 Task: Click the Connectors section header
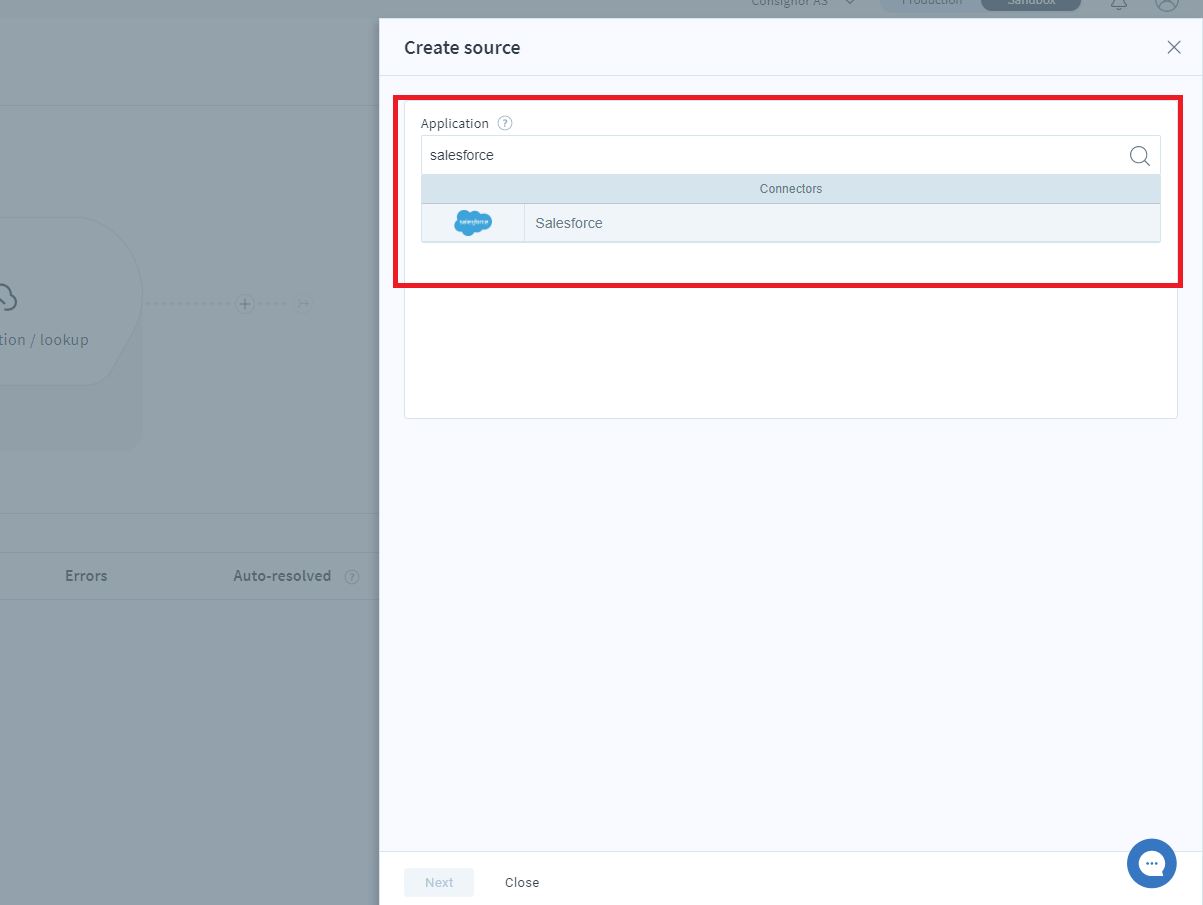click(790, 189)
